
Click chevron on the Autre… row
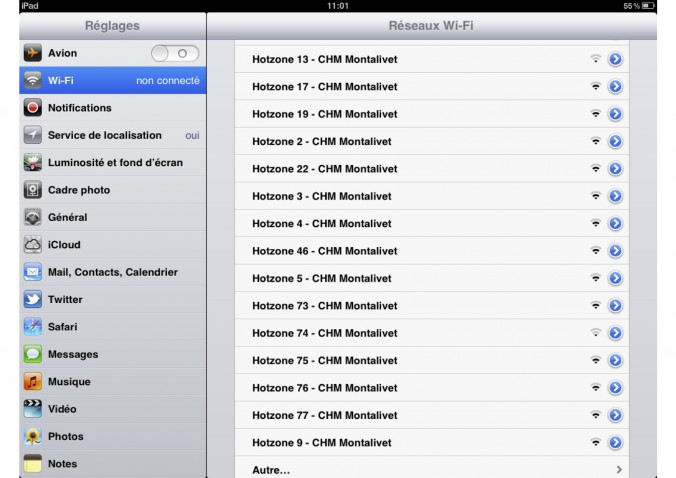[619, 469]
